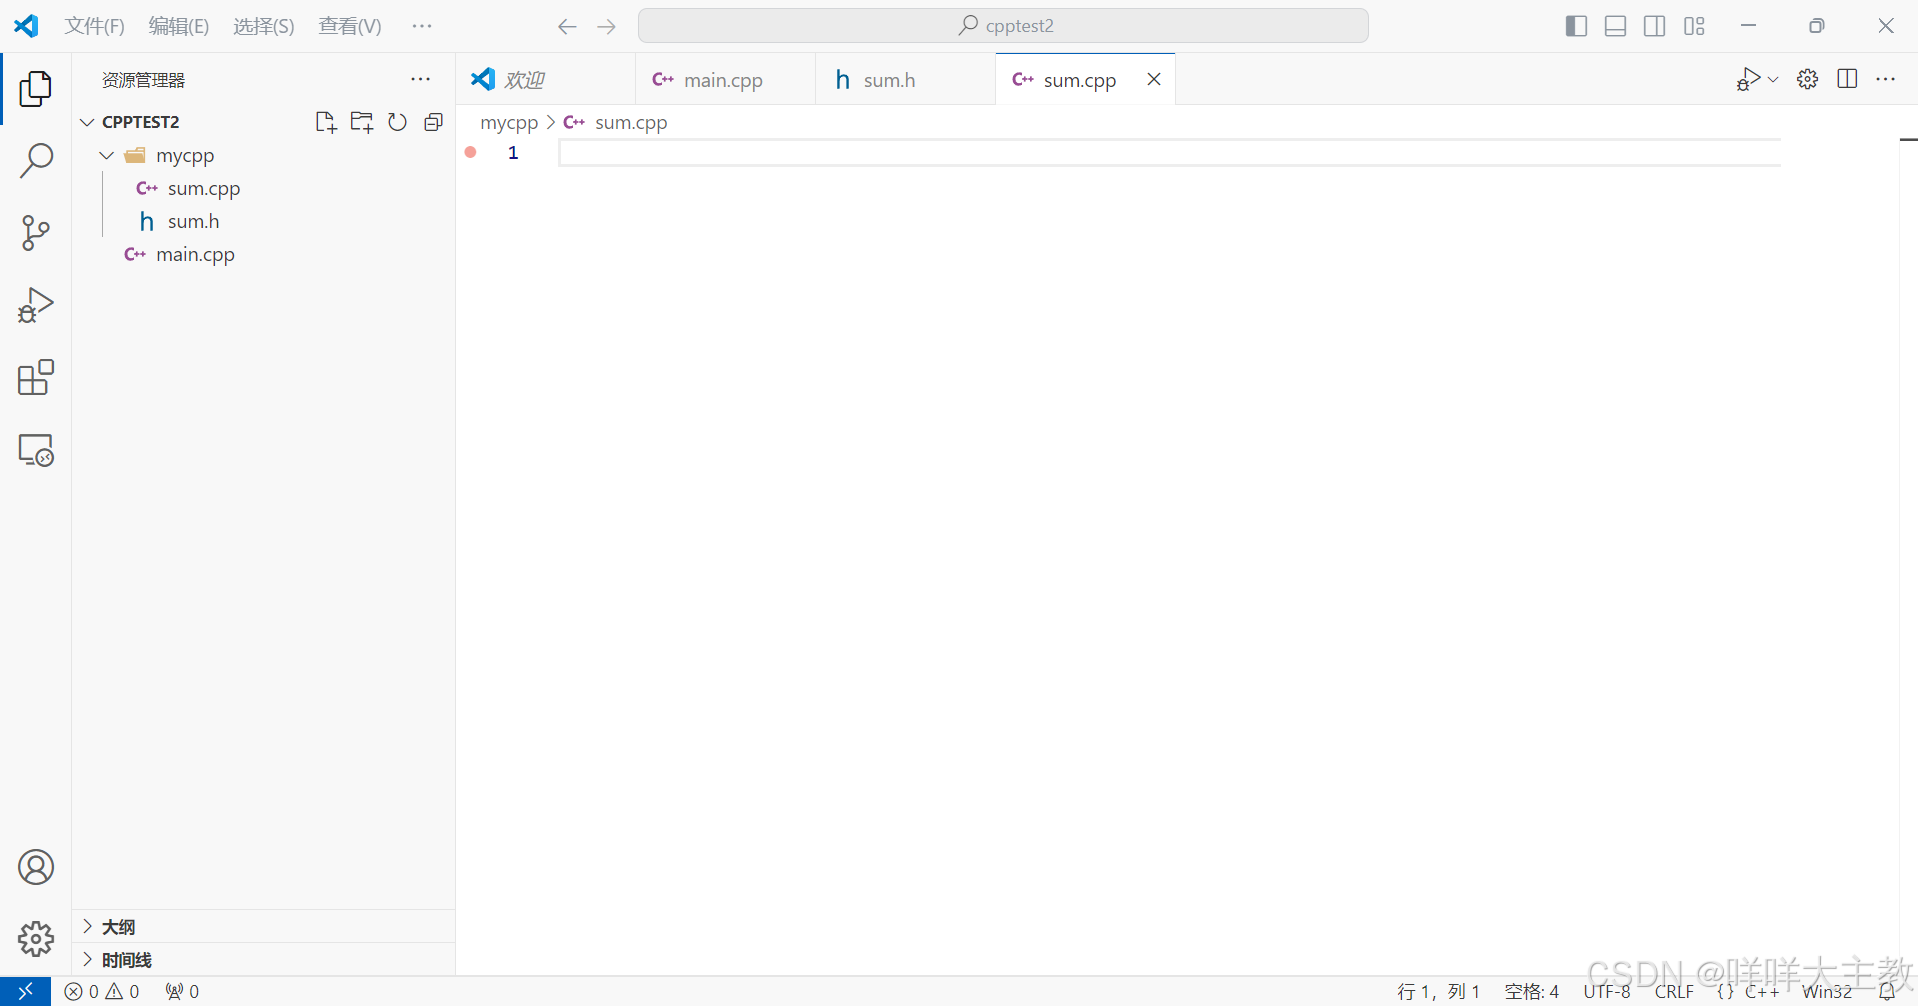This screenshot has height=1006, width=1918.
Task: Open the Source Control view
Action: 36,233
